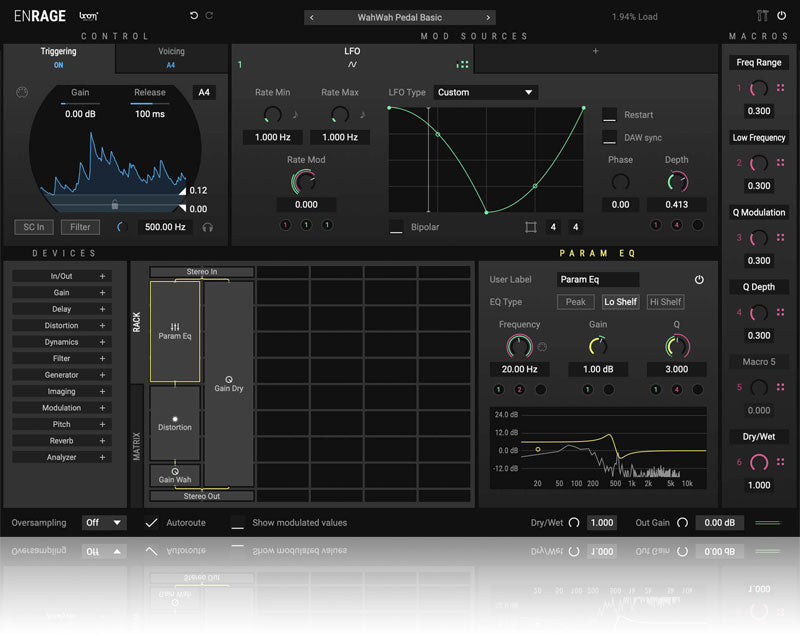Click the 500.00 Hz filter value field
Image resolution: width=800 pixels, height=637 pixels.
165,227
